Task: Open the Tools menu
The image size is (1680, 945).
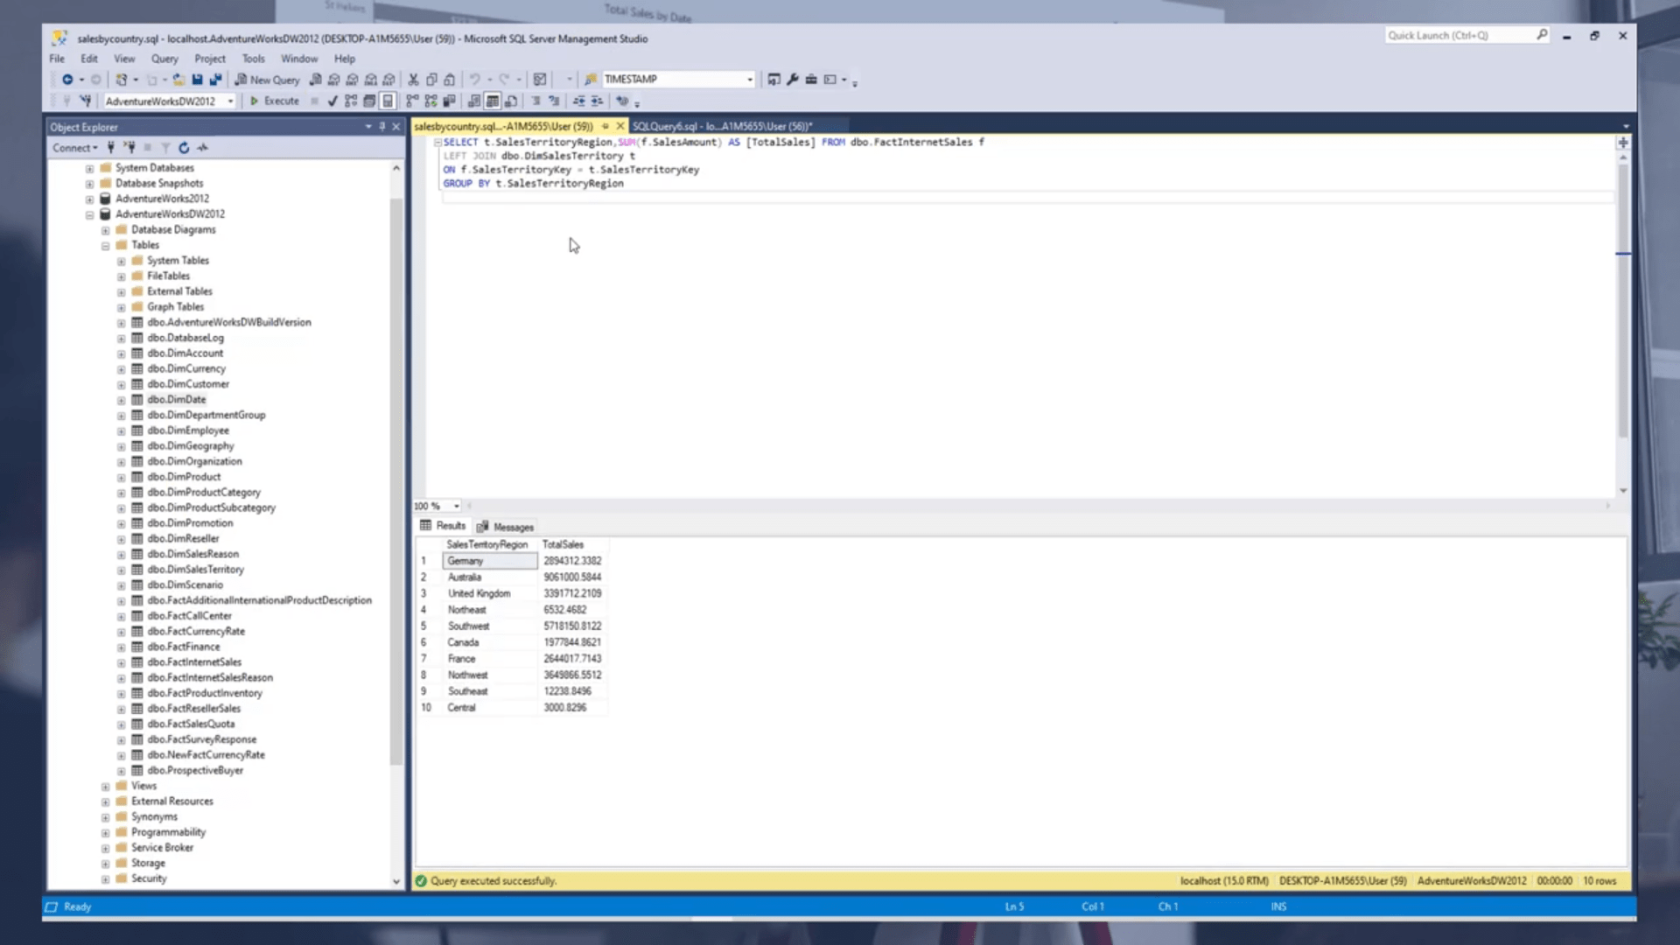Action: click(253, 59)
